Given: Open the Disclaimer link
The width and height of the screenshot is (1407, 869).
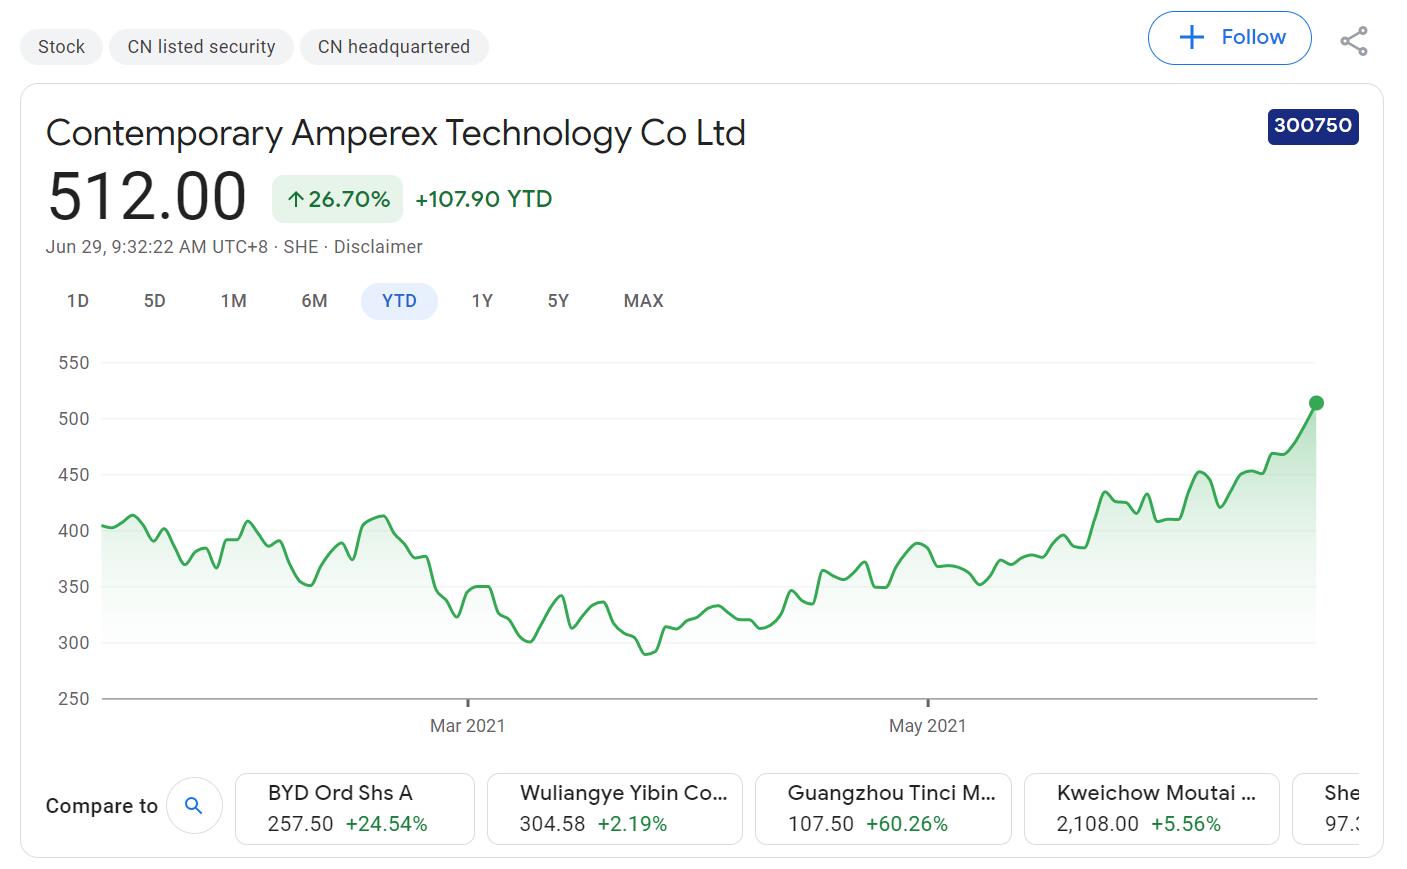Looking at the screenshot, I should coord(378,247).
